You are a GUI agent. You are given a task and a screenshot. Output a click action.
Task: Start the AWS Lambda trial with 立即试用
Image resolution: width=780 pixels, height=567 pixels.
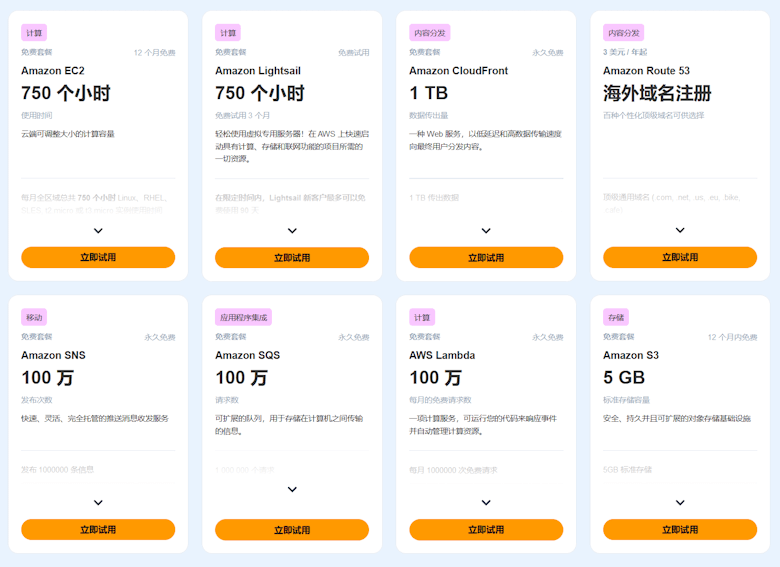486,529
